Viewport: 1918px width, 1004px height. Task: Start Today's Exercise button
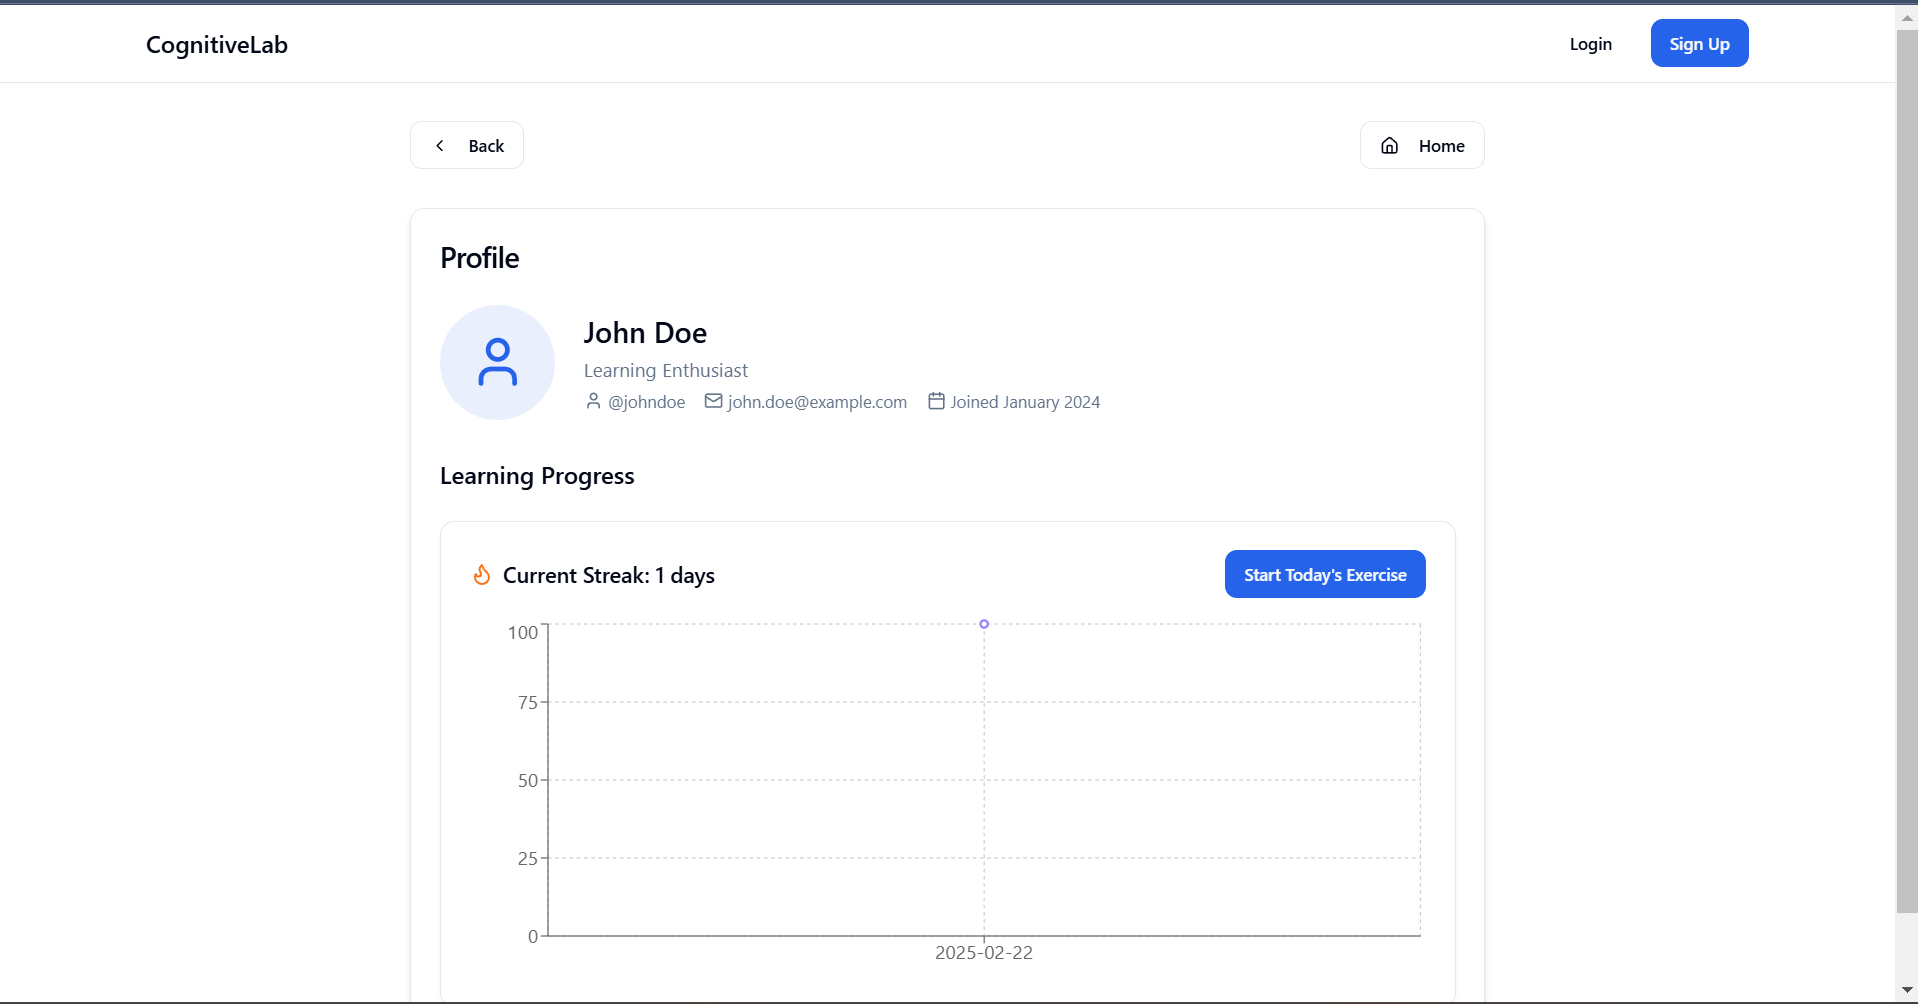click(x=1325, y=574)
